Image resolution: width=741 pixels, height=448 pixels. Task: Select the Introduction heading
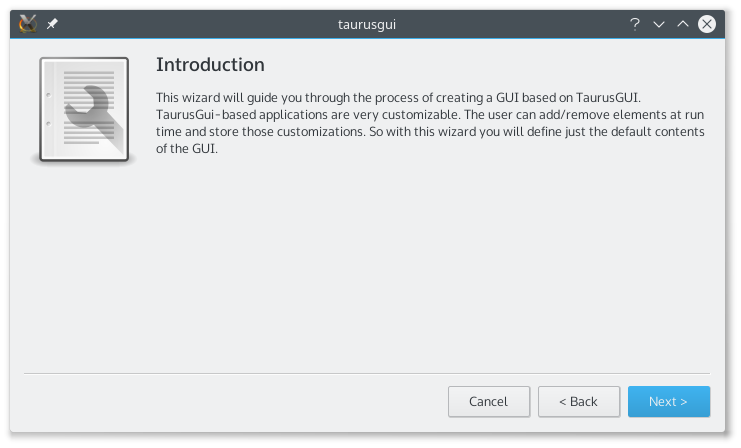210,65
